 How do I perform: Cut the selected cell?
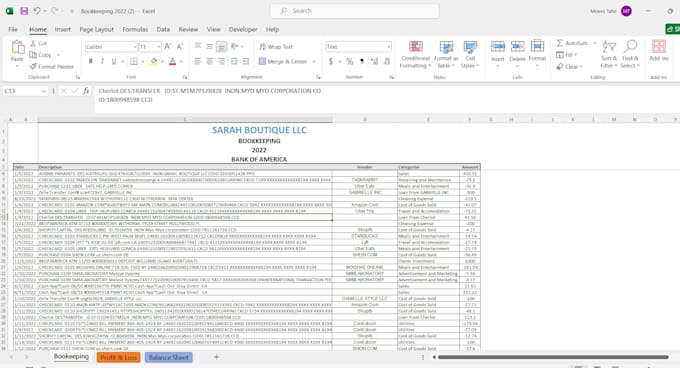[38, 43]
